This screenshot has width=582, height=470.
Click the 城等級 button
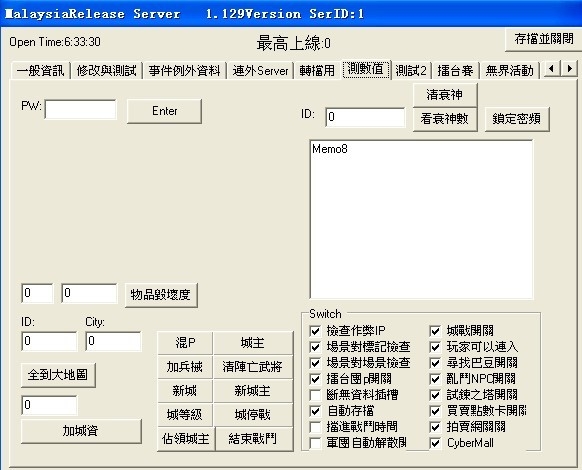185,415
